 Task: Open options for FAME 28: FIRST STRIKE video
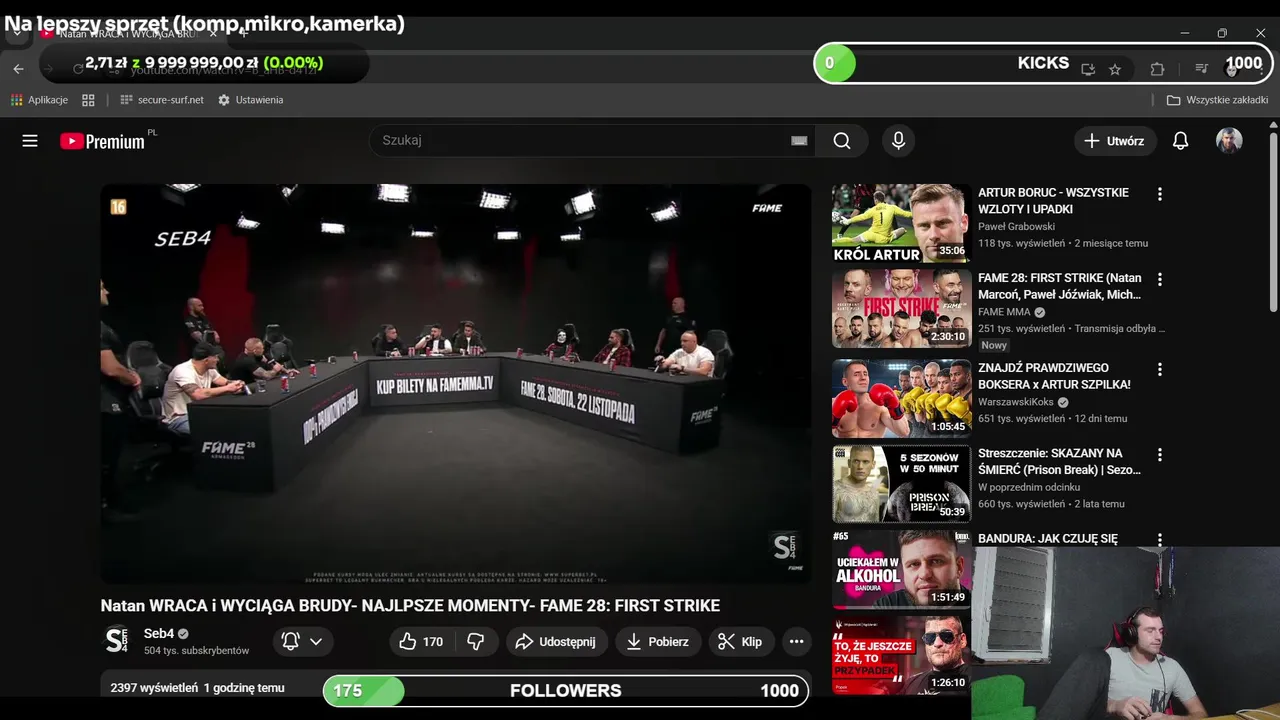(1160, 279)
